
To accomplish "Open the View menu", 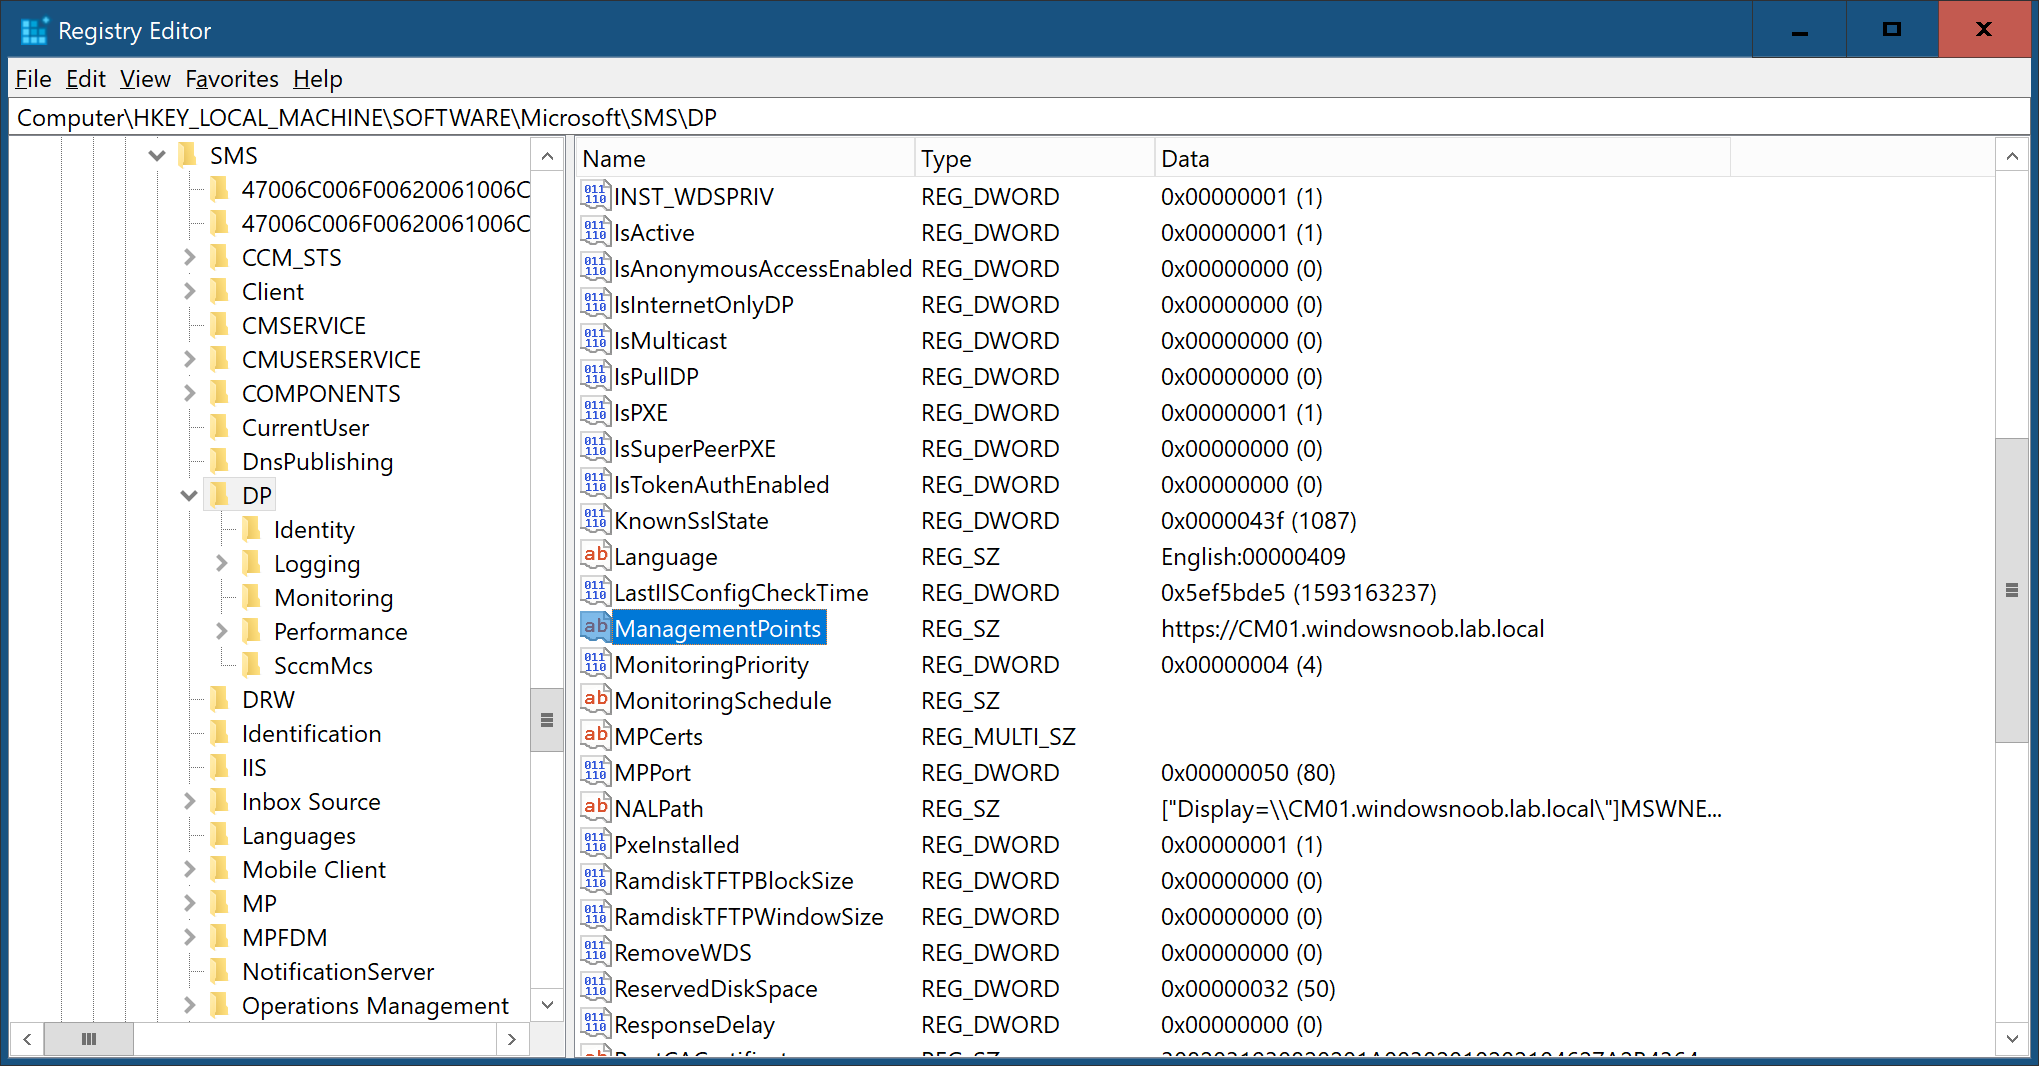I will pos(145,79).
